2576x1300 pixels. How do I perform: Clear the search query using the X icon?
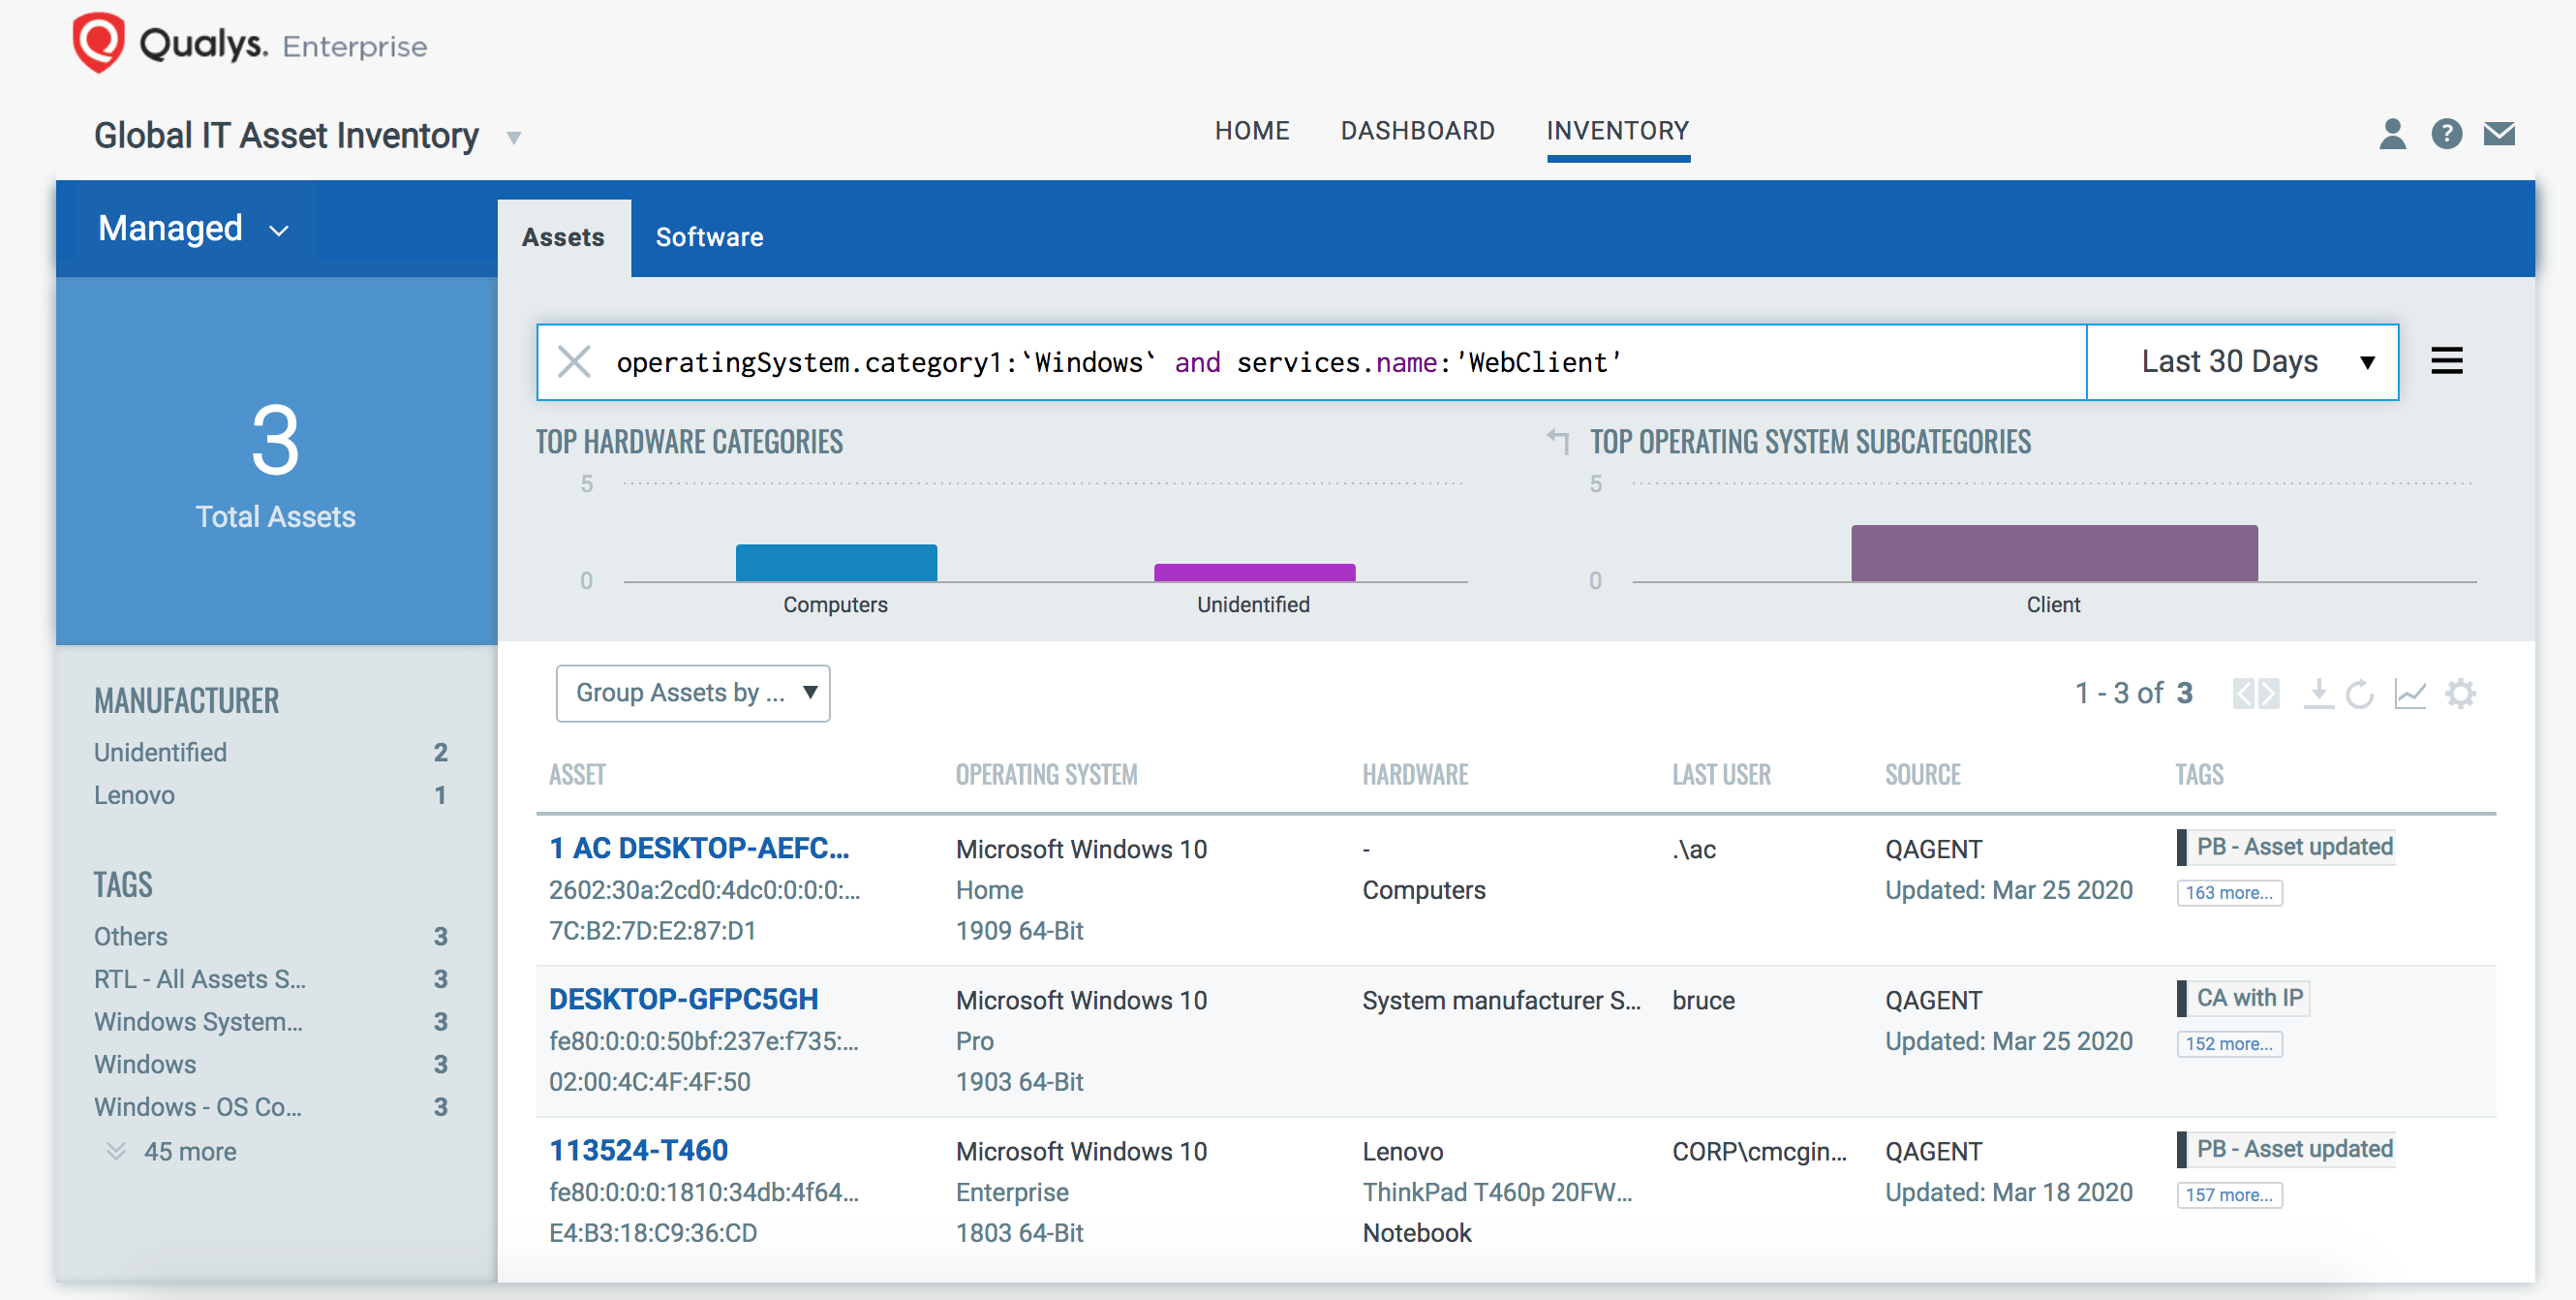pos(575,362)
